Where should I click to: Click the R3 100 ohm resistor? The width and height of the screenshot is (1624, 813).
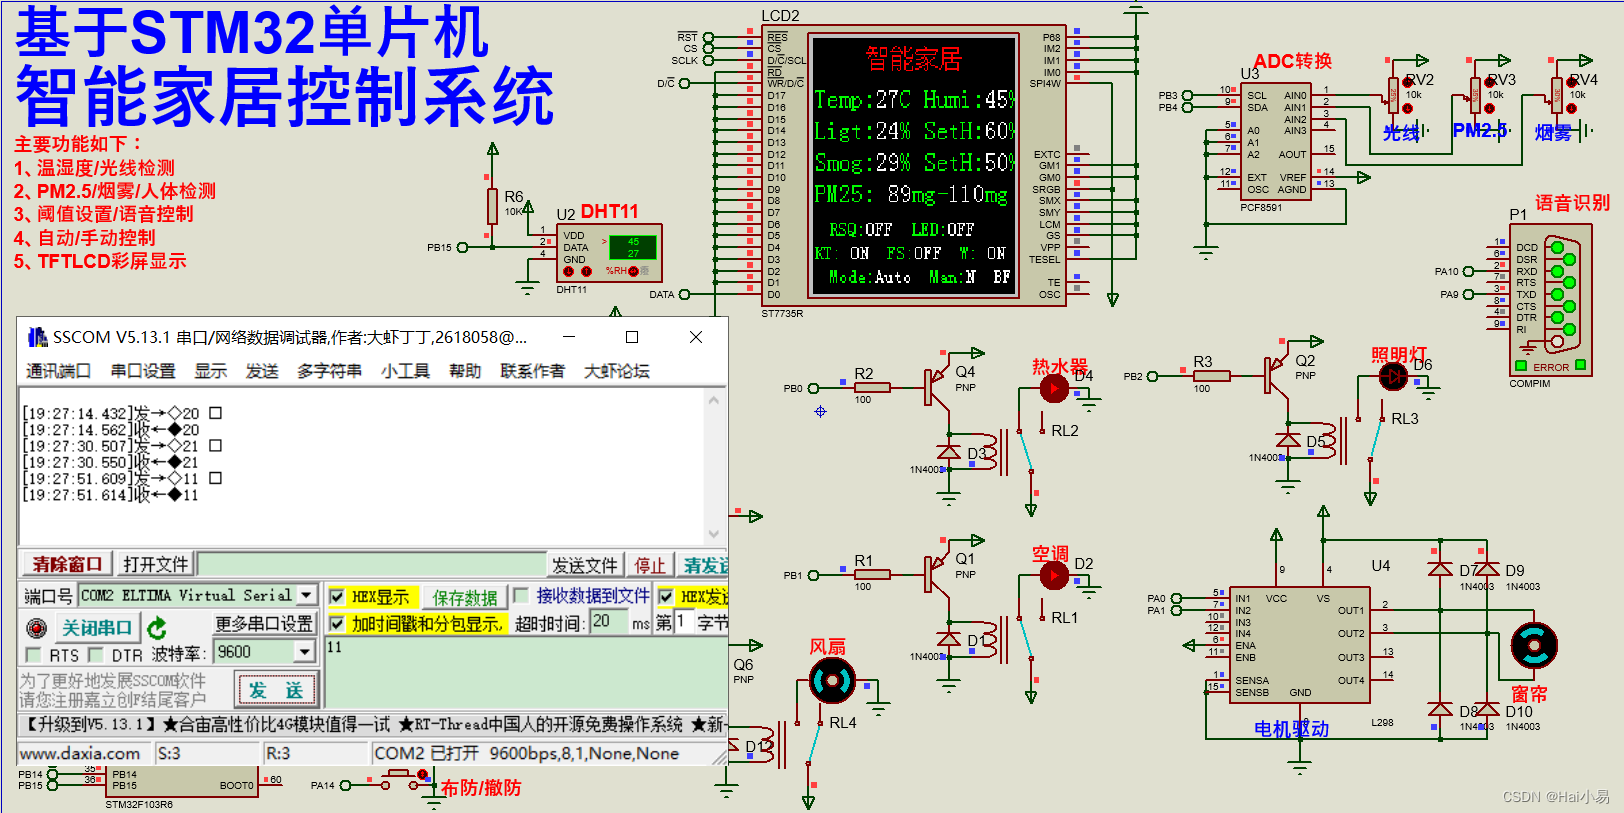(1211, 376)
